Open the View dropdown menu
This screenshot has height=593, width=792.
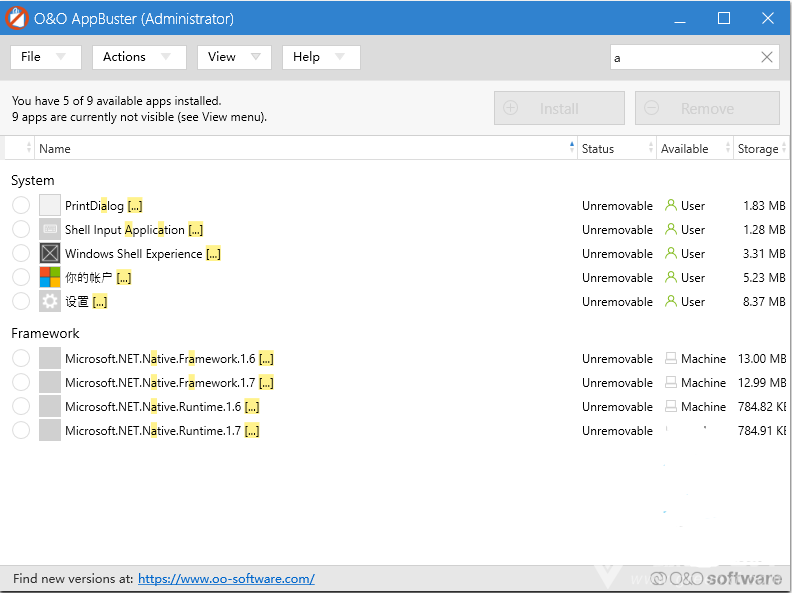point(234,57)
